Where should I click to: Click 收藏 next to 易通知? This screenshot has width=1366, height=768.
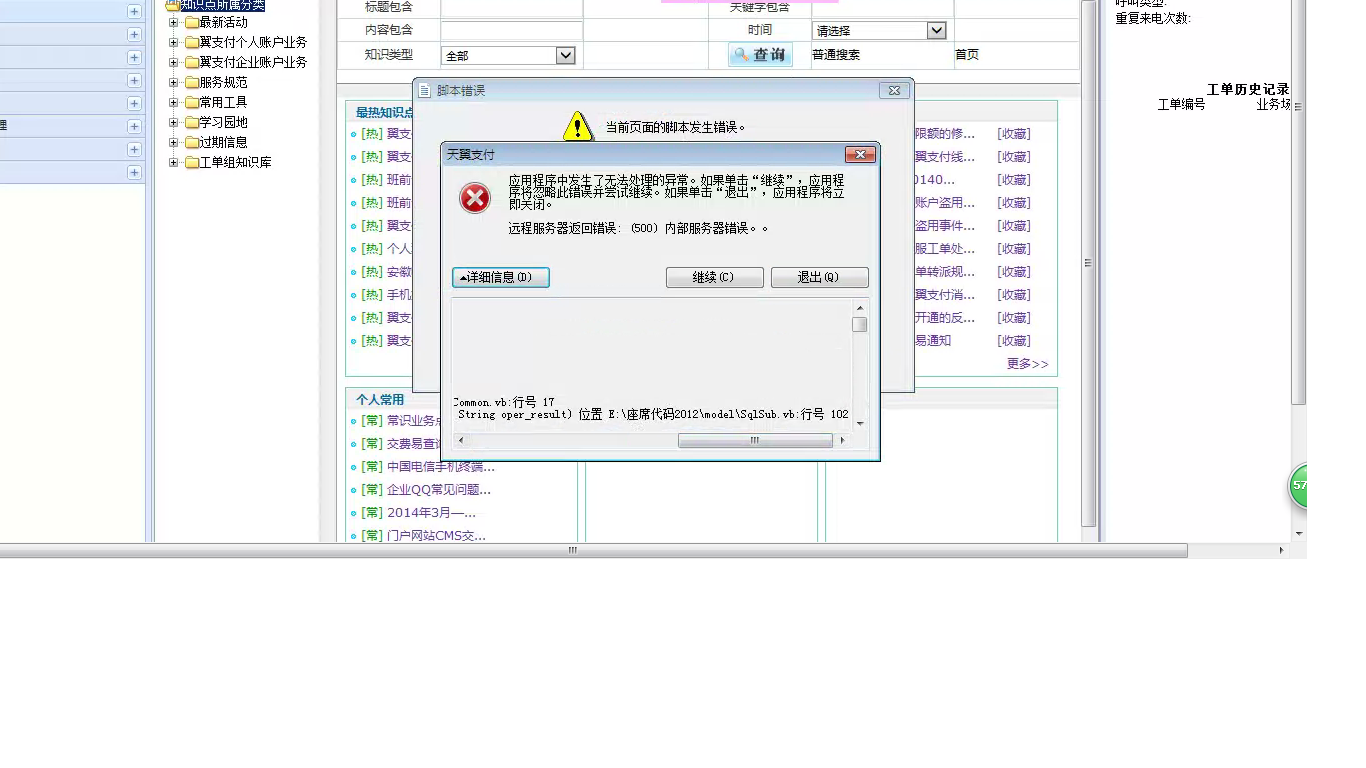pos(1014,341)
